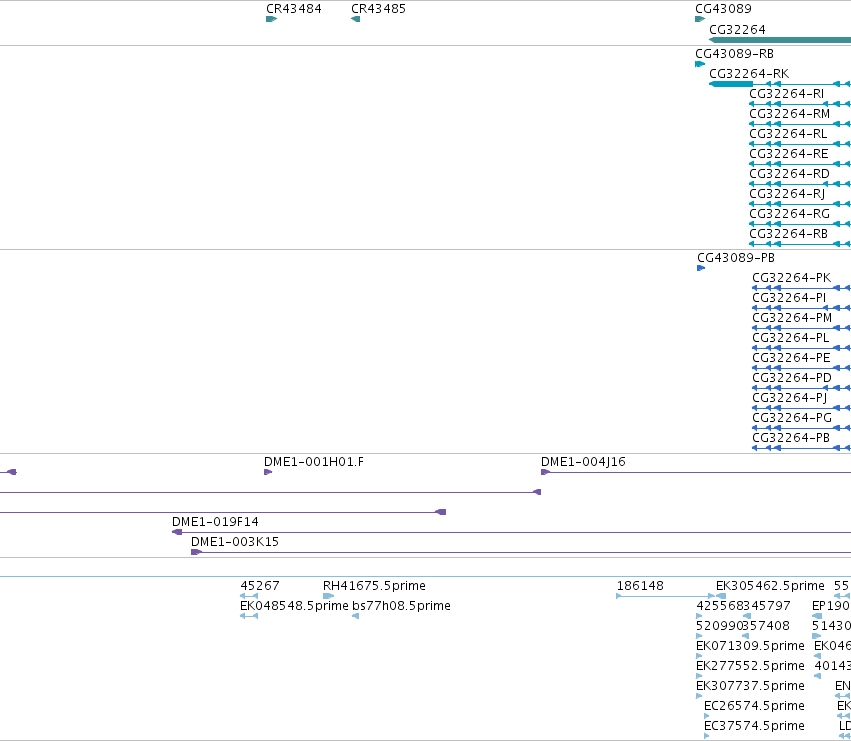Click protein CG32264-PL label
Screen dimensions: 851x741
tap(791, 338)
